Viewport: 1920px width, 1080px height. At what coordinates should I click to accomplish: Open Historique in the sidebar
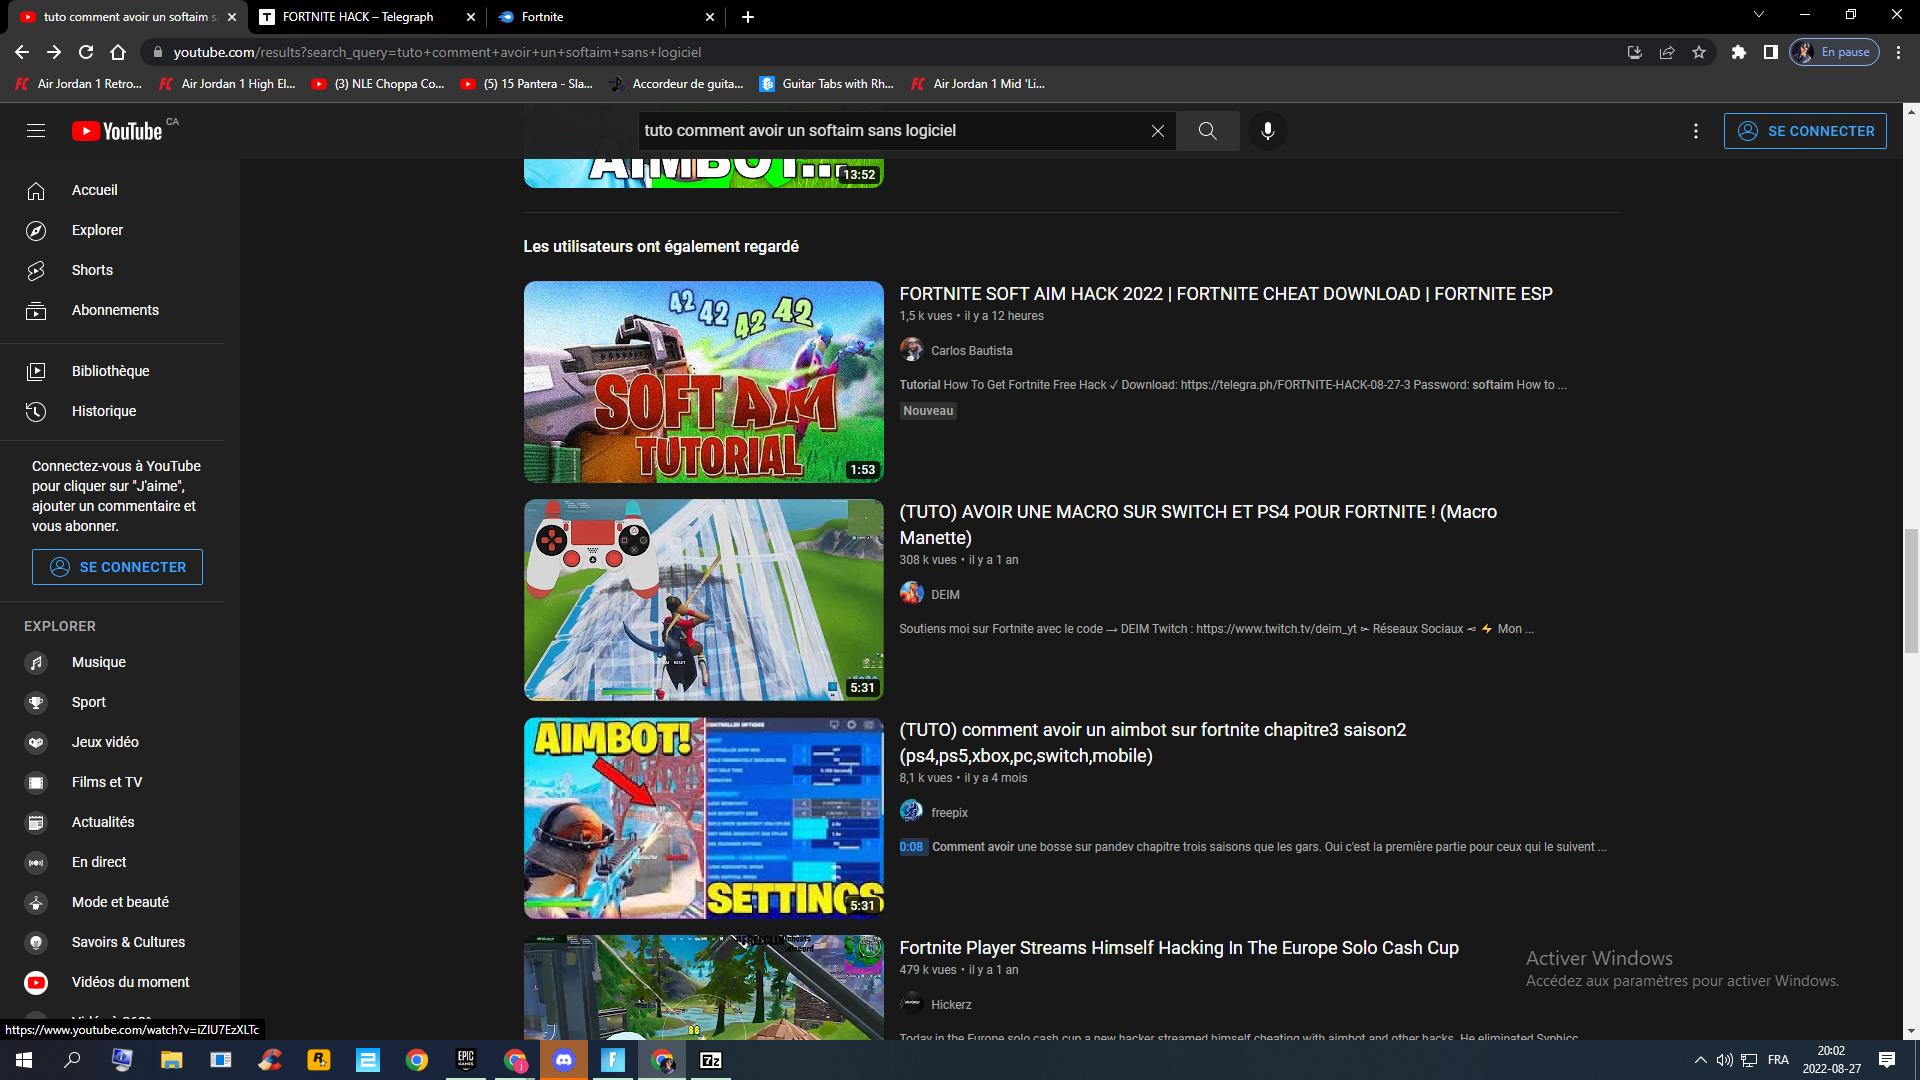pos(103,411)
